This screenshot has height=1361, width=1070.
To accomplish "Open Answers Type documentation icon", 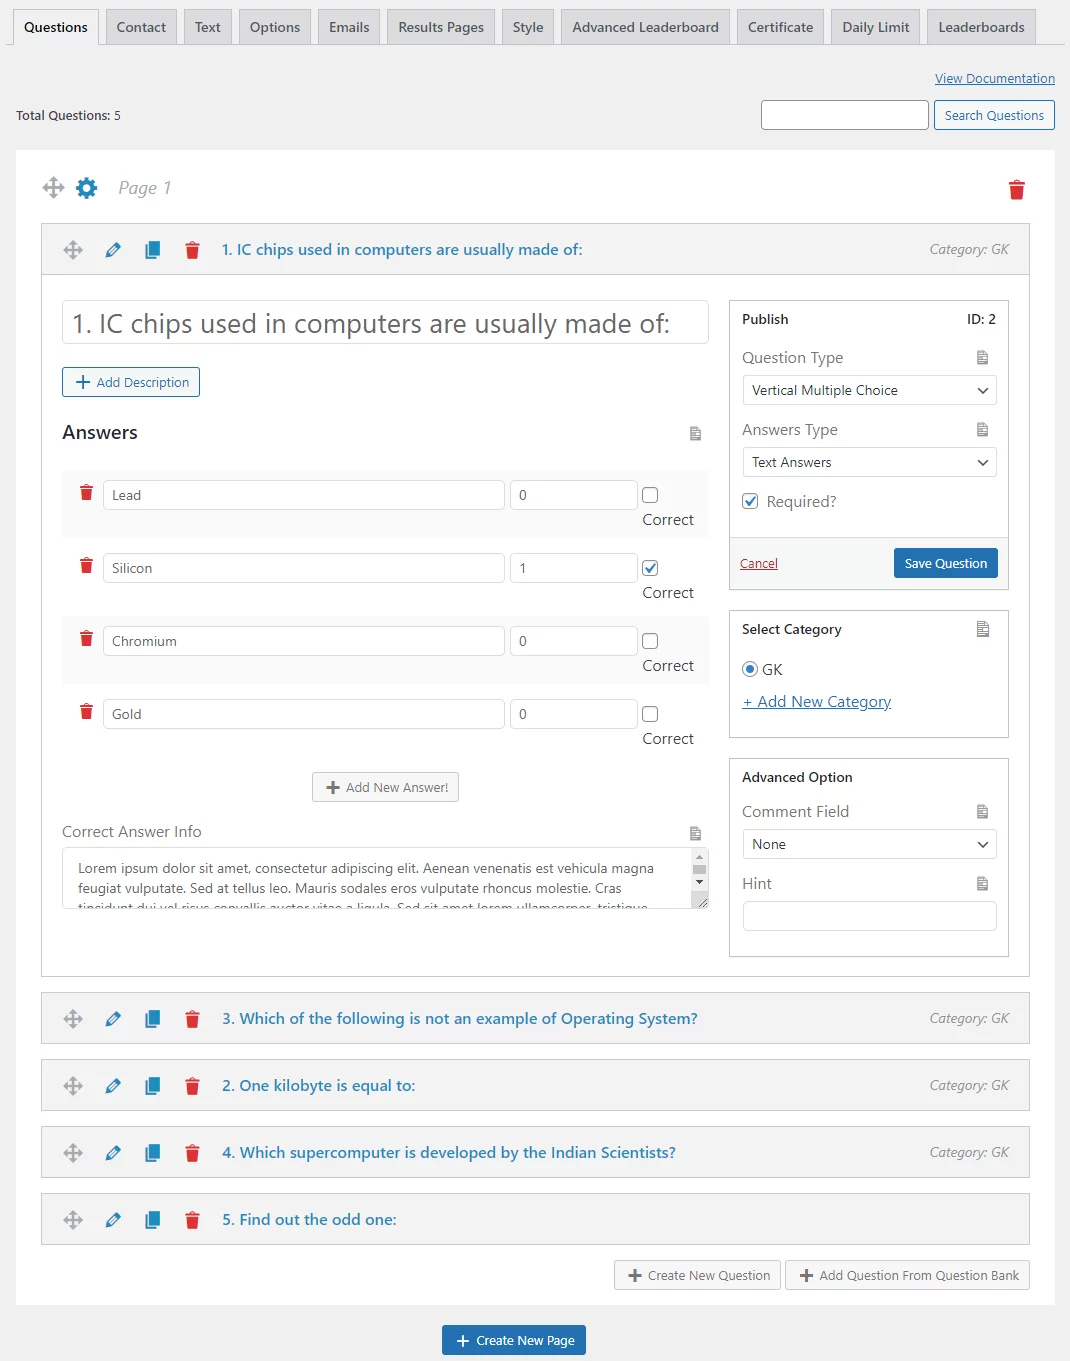I will pos(982,430).
